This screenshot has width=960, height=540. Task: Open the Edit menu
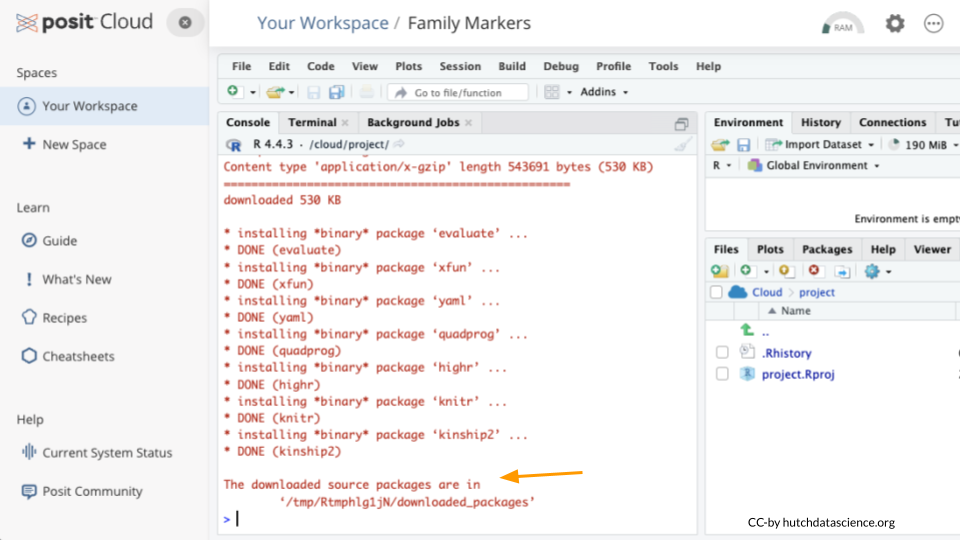click(x=279, y=66)
